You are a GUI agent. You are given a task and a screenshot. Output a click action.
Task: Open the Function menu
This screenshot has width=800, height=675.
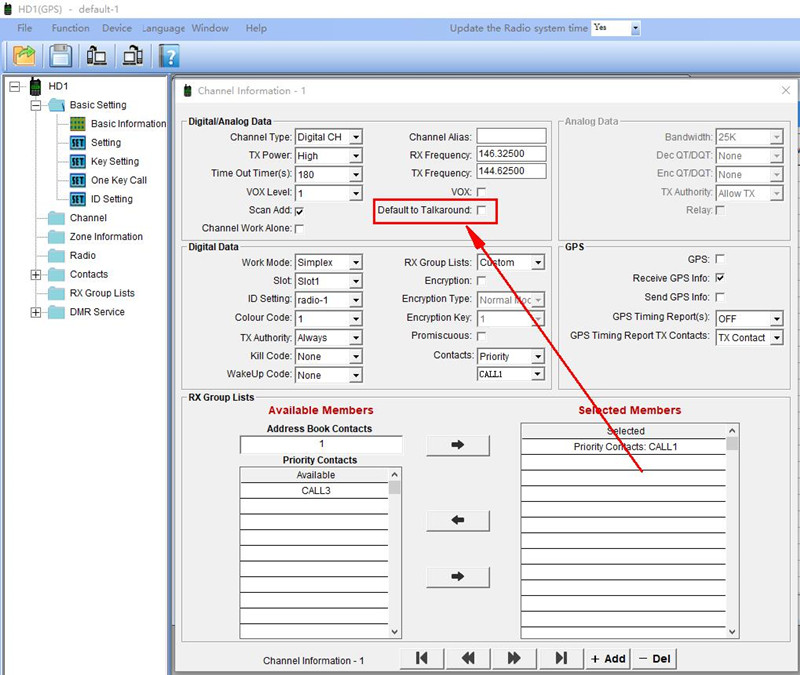[70, 28]
